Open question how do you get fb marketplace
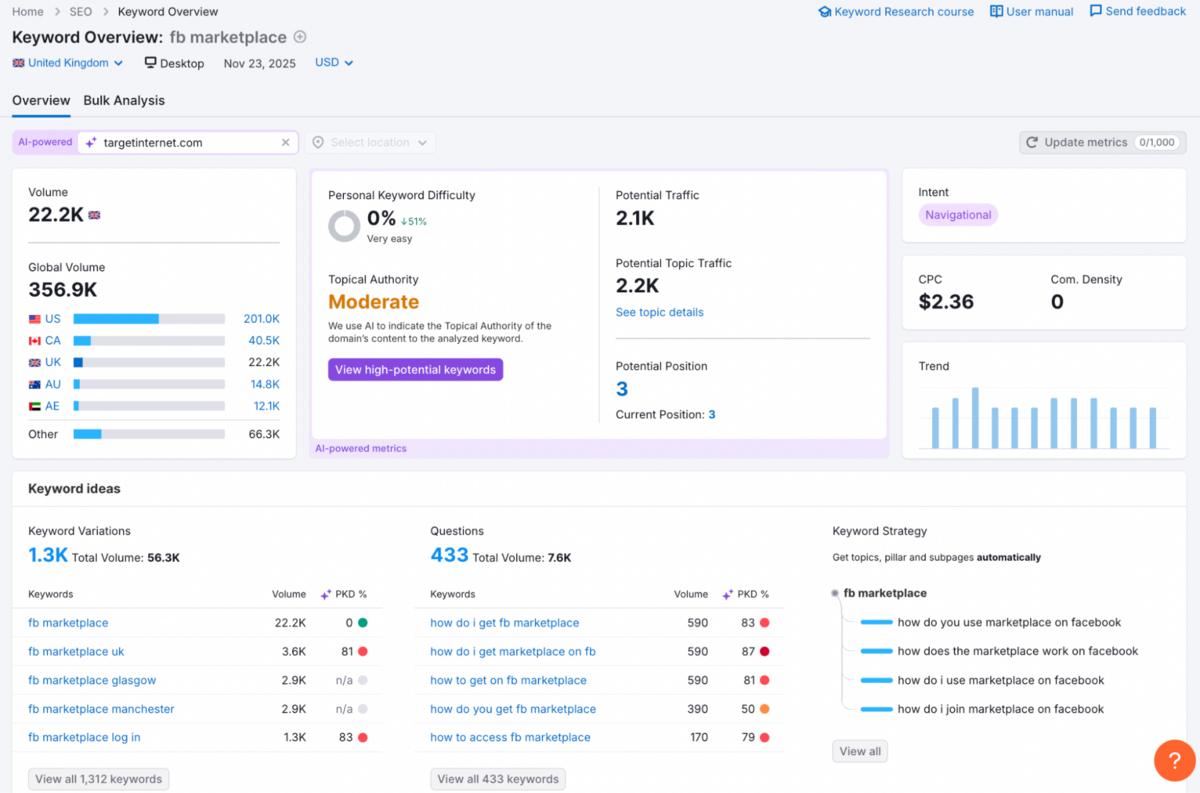 point(513,709)
